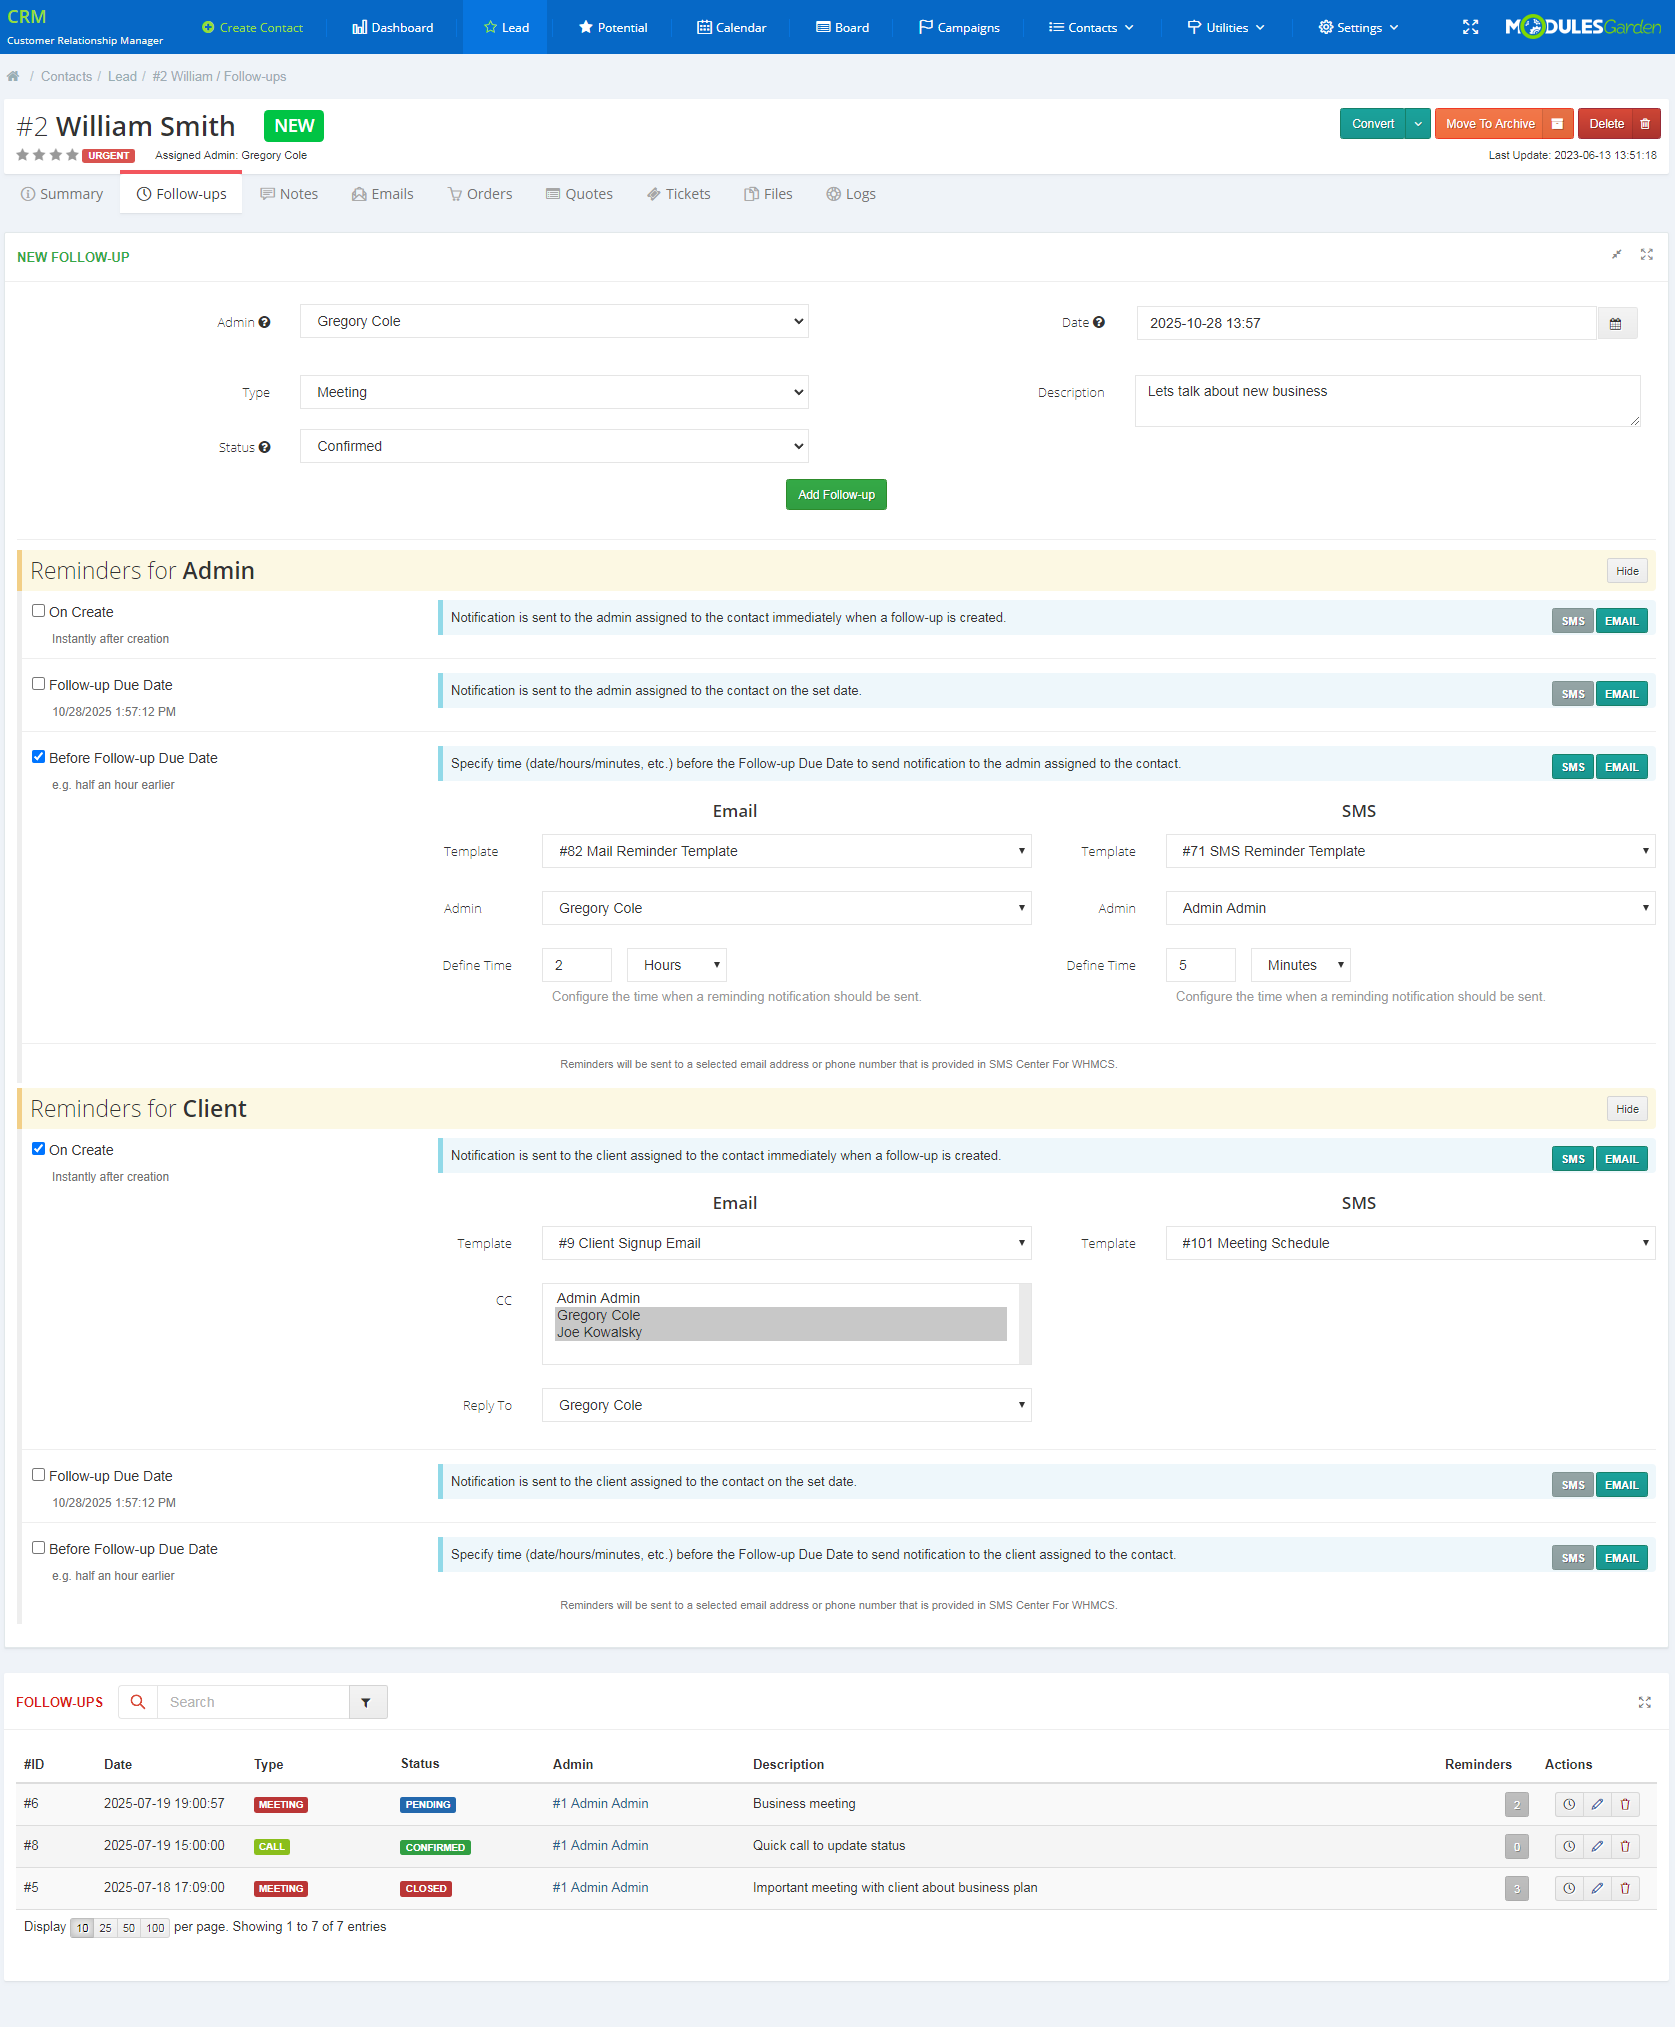Disable Before Follow-up Due Date admin reminder
Screen dimensions: 1675x2027
click(x=38, y=756)
